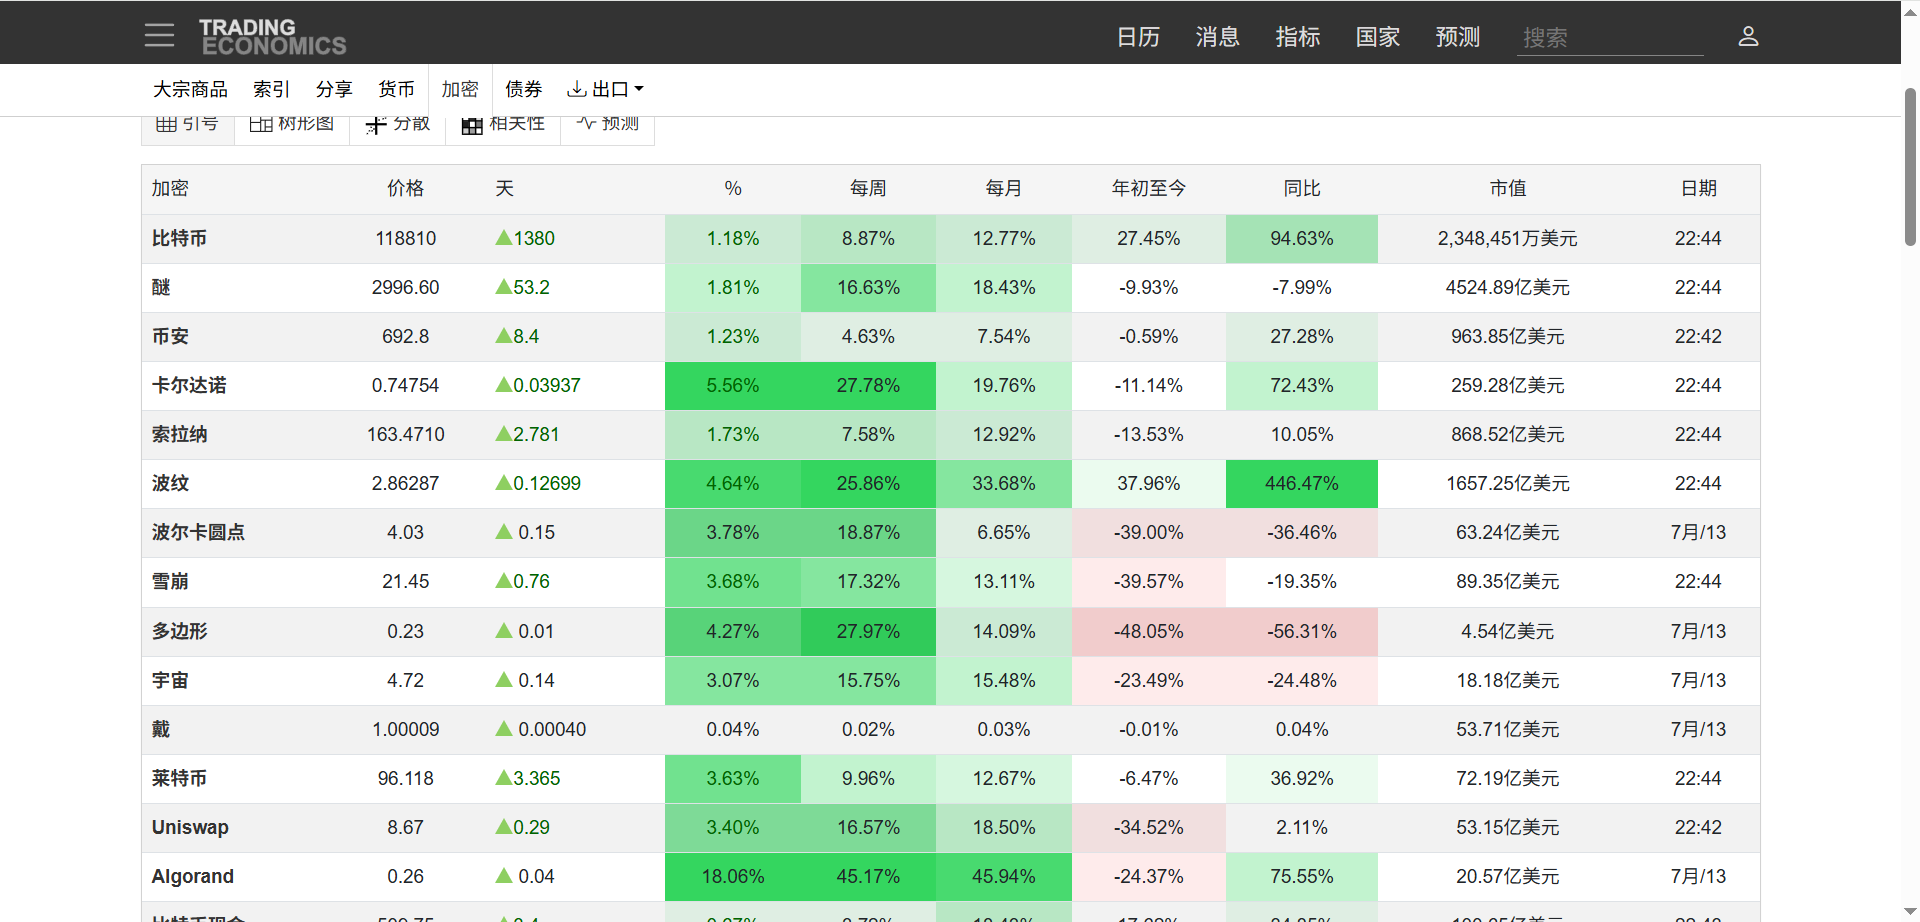
Task: Click the 日期 date column header
Action: [1699, 188]
